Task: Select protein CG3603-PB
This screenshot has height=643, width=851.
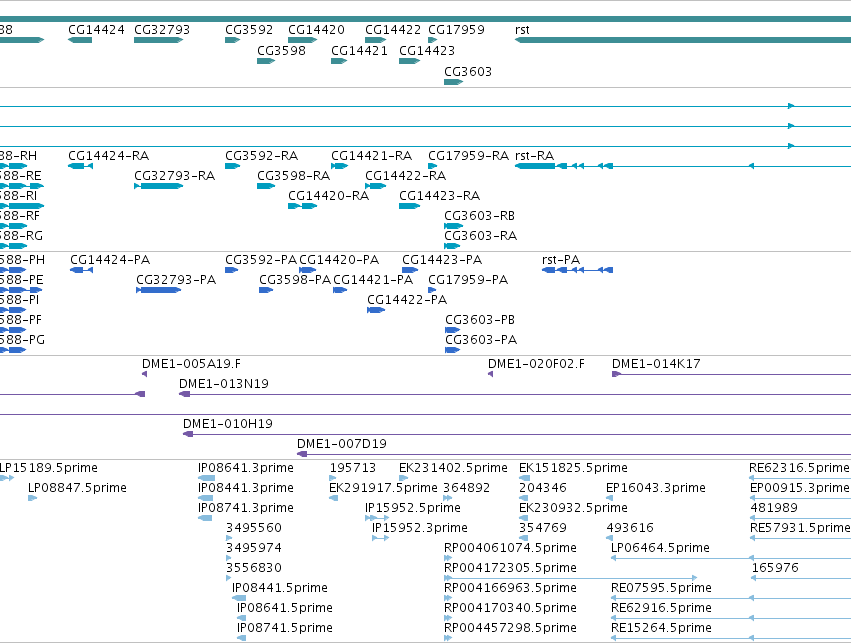Action: 480,320
